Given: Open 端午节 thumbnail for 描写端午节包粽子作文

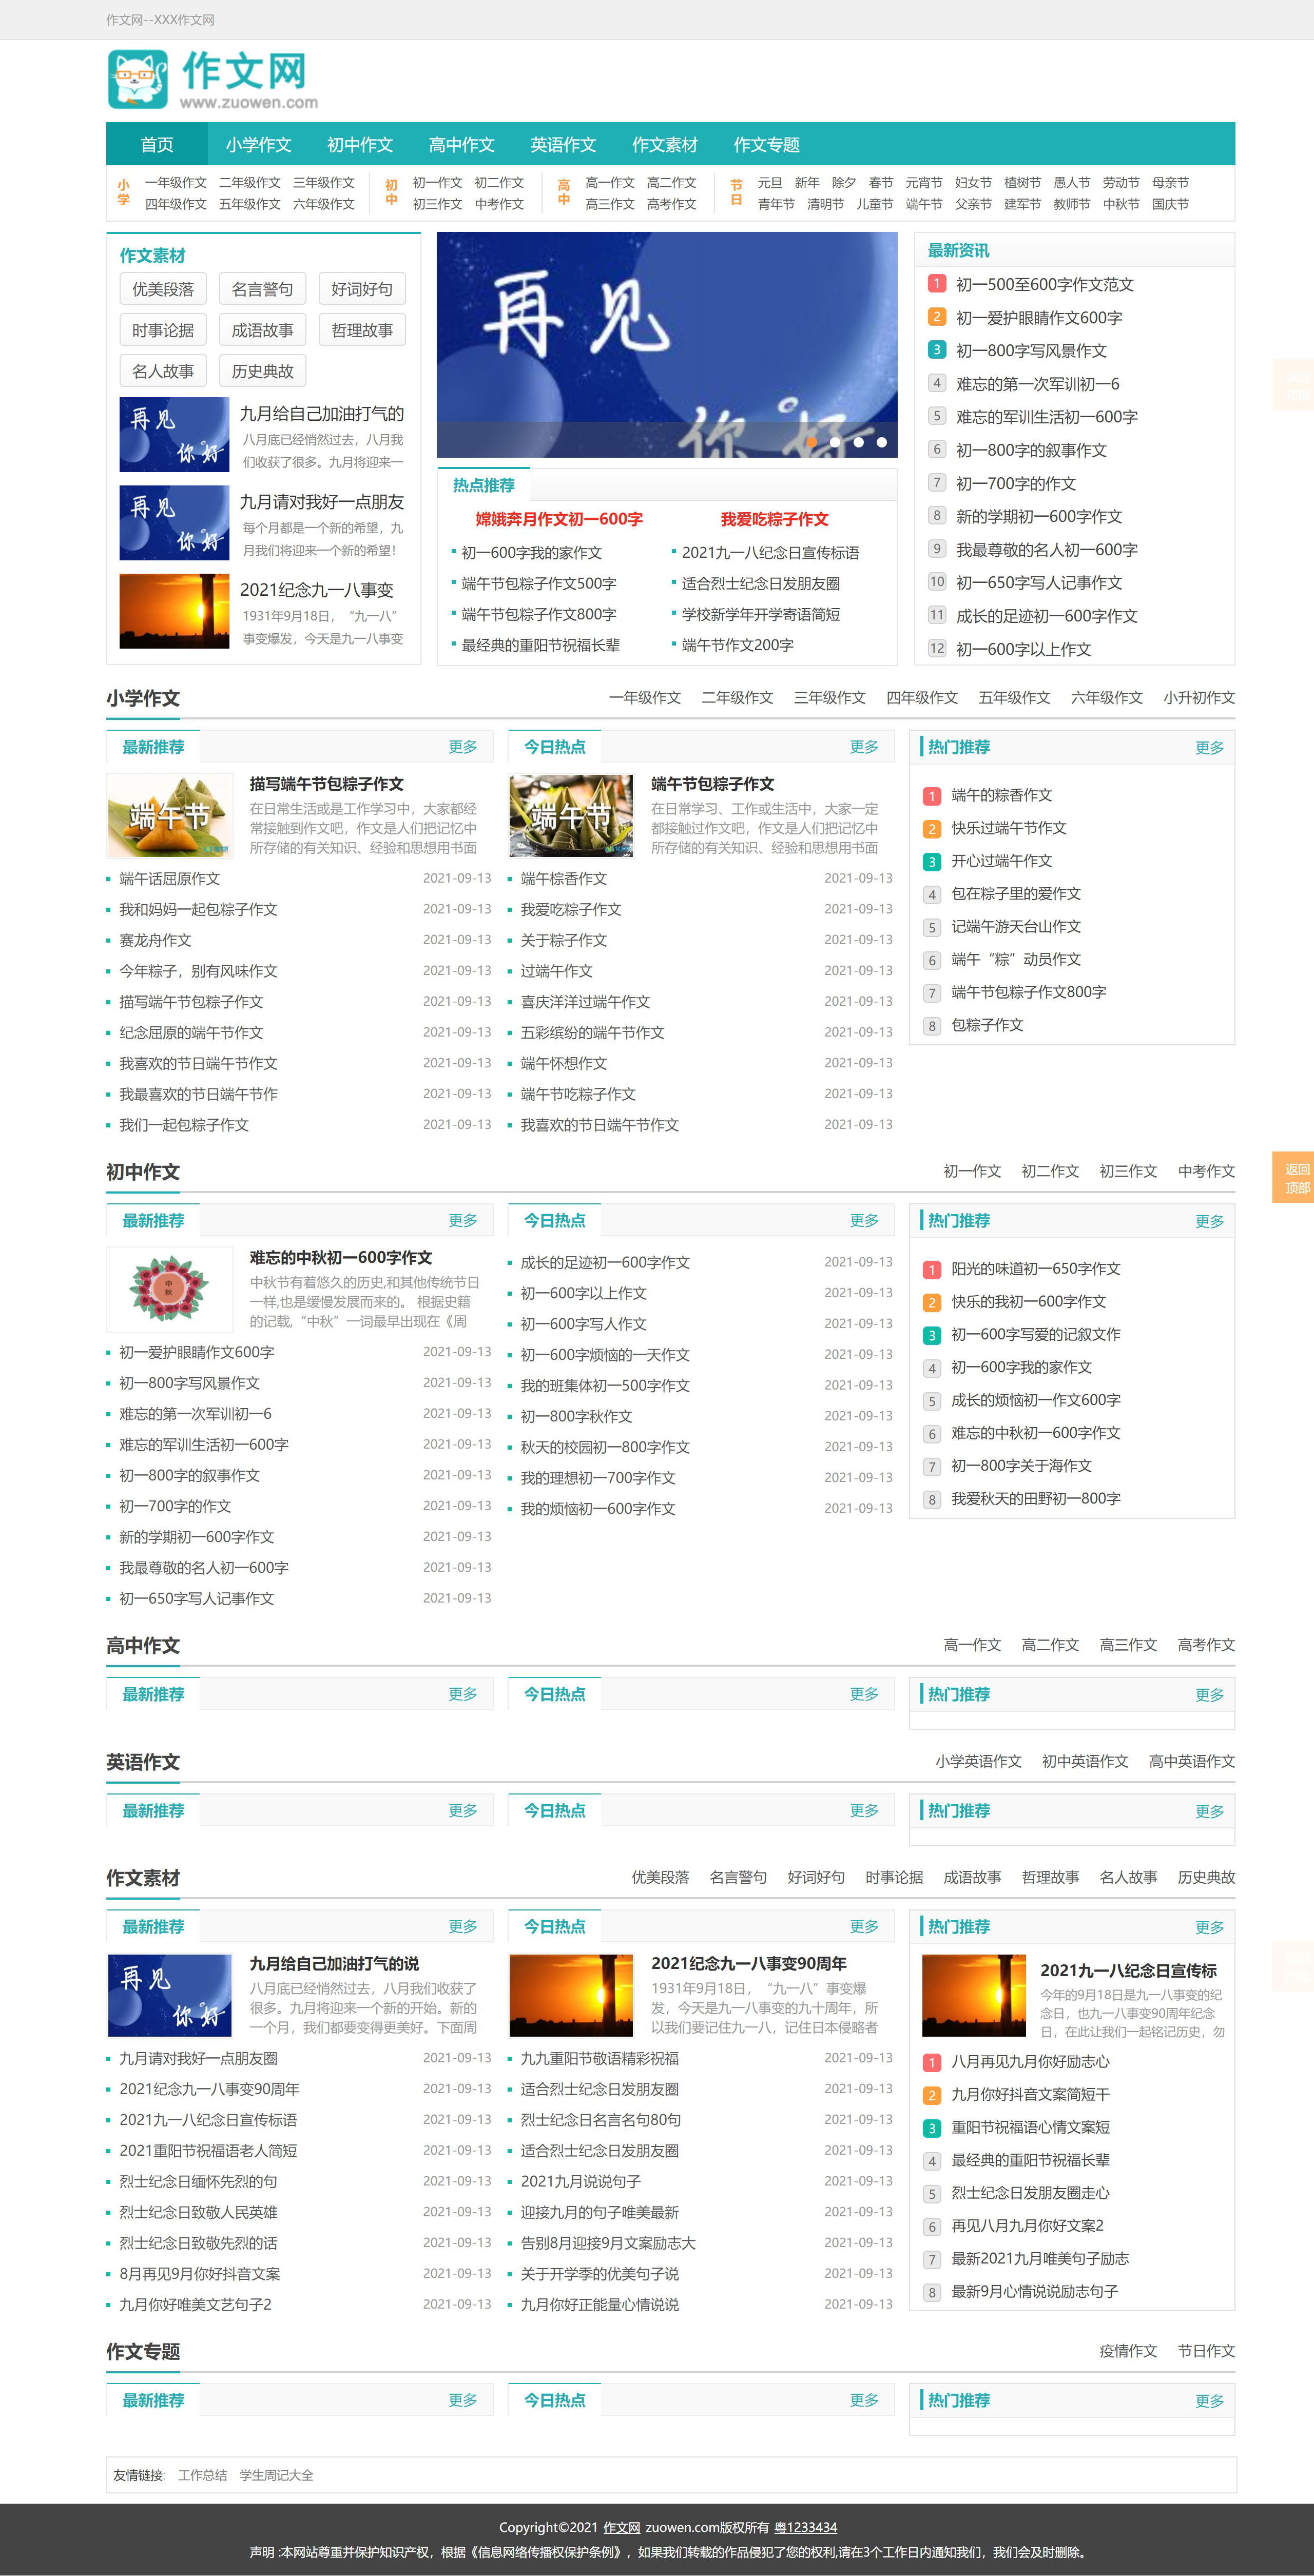Looking at the screenshot, I should [169, 816].
